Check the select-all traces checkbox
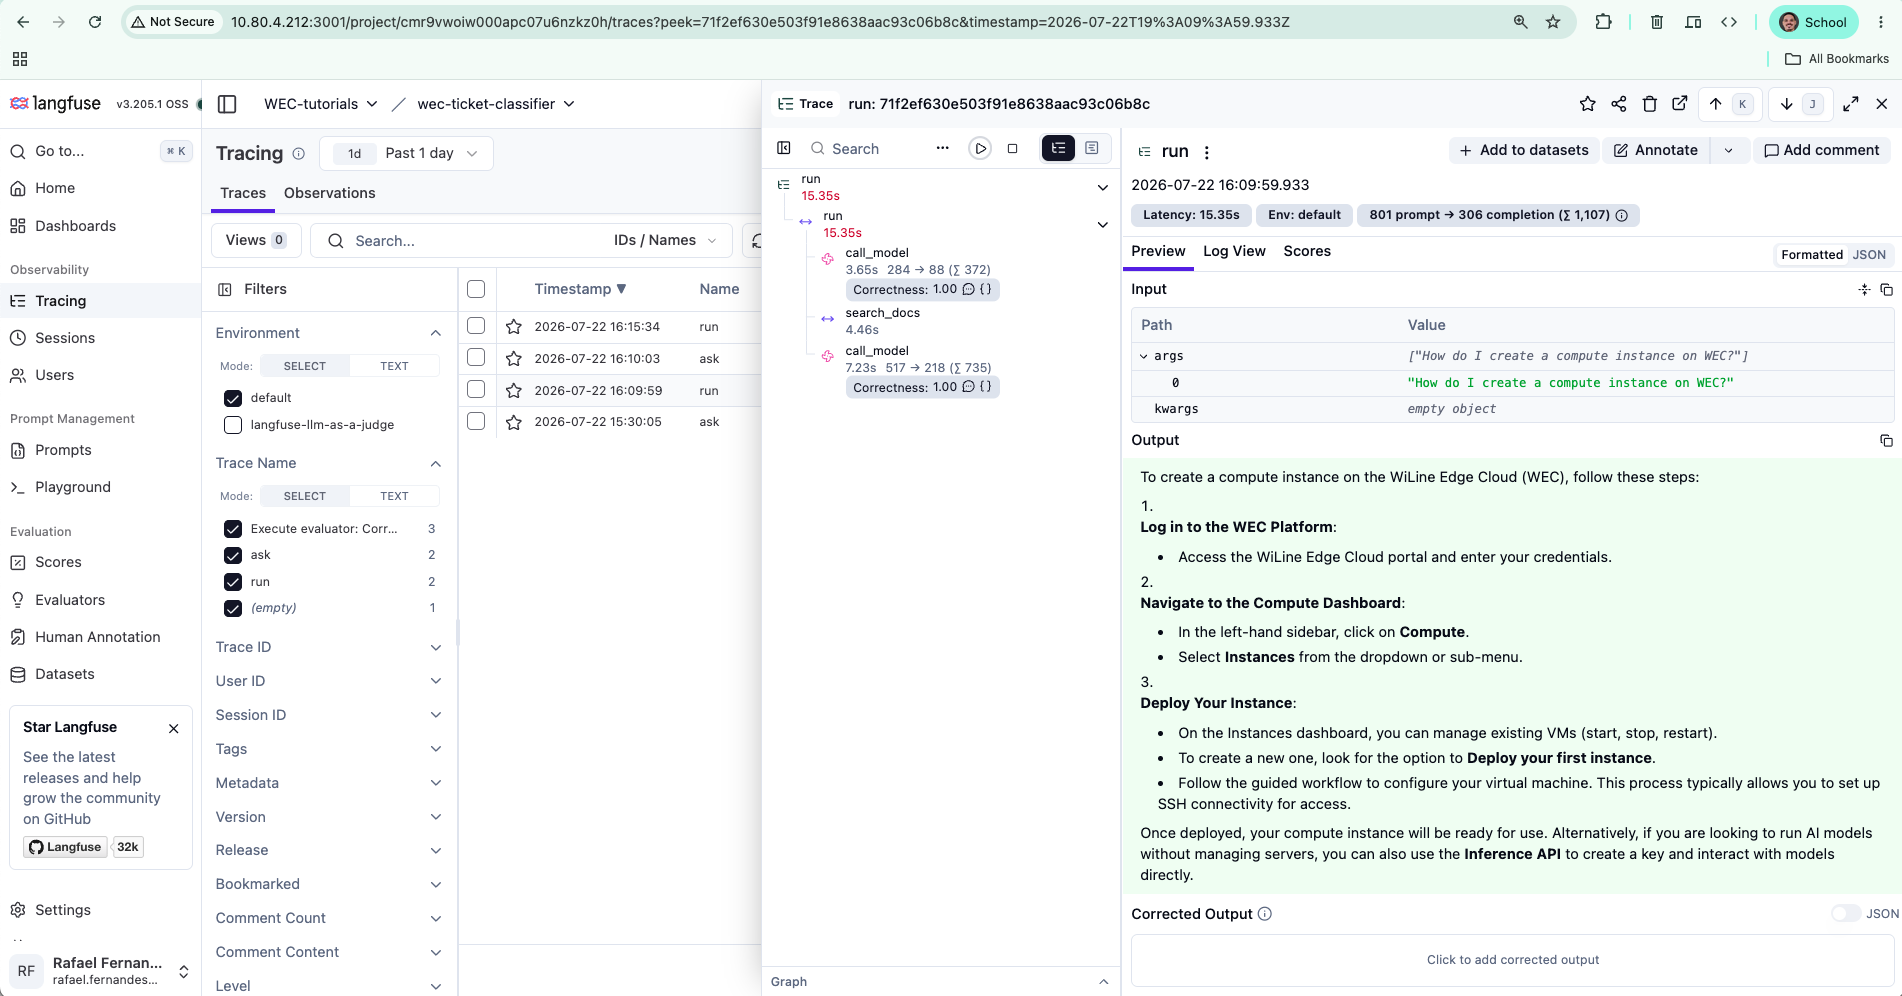The width and height of the screenshot is (1902, 996). pos(476,289)
